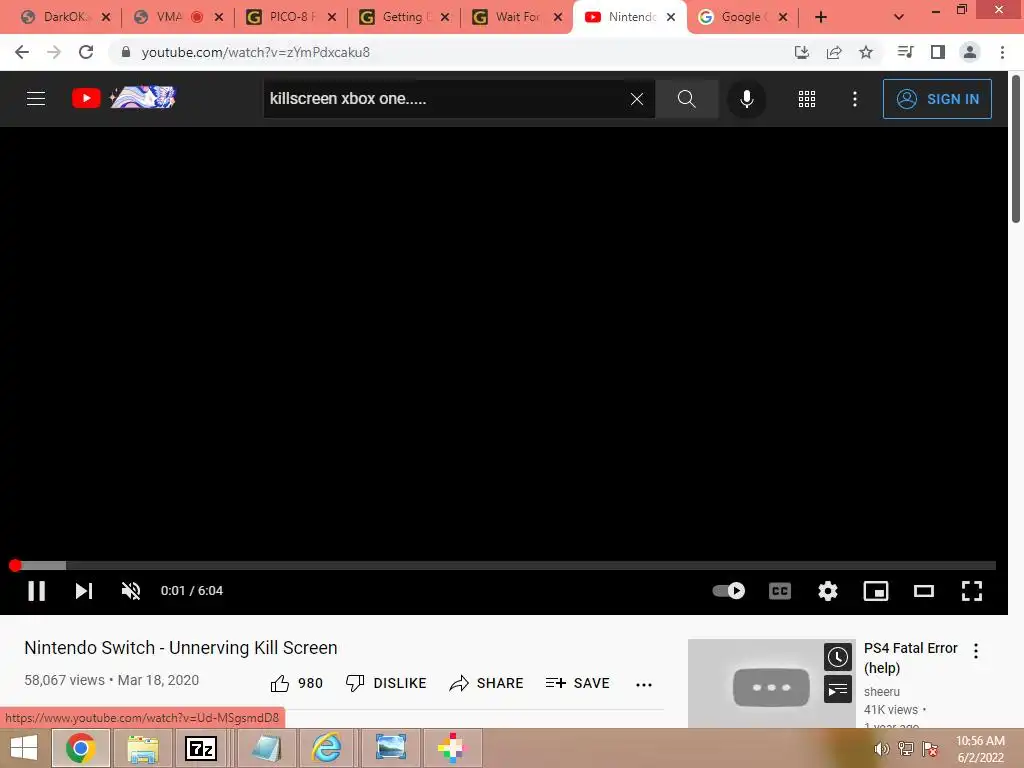Bookmark this page with the star
This screenshot has height=768, width=1024.
click(x=866, y=52)
